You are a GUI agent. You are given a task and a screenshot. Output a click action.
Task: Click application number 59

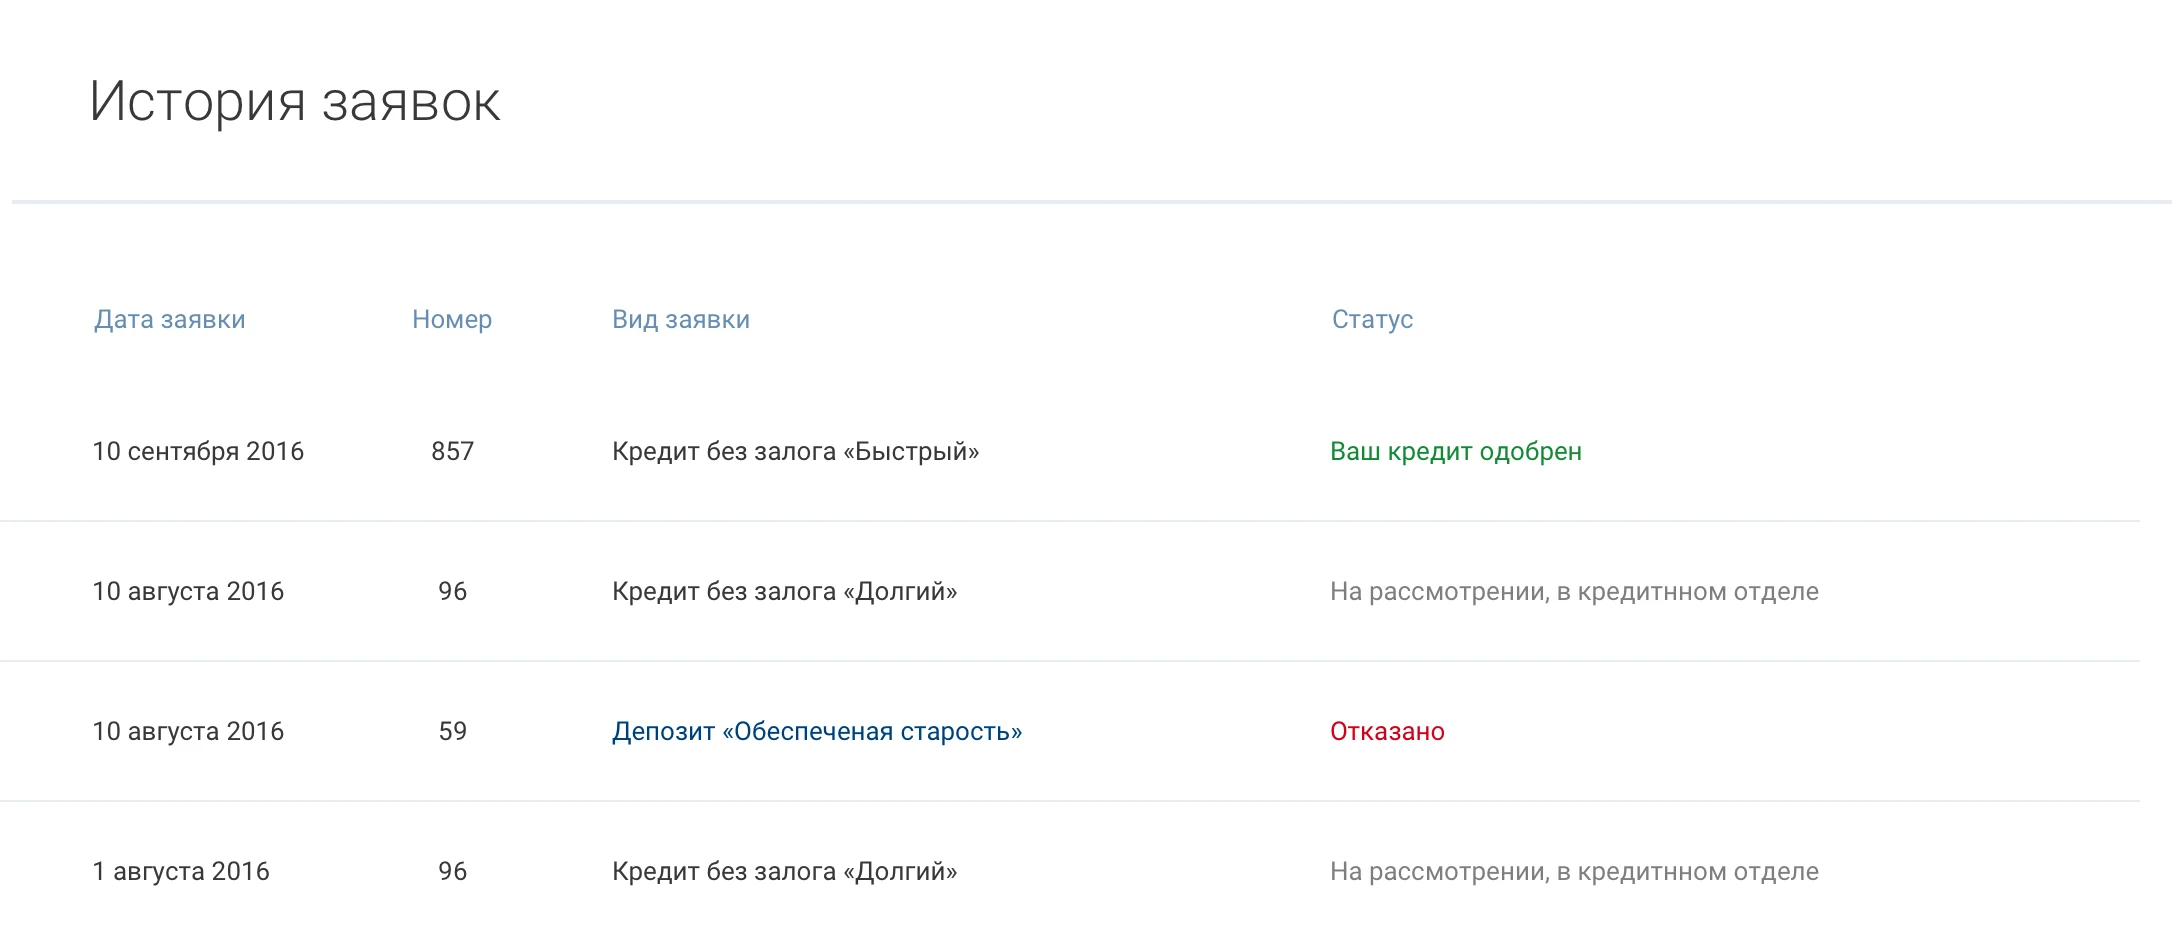452,732
